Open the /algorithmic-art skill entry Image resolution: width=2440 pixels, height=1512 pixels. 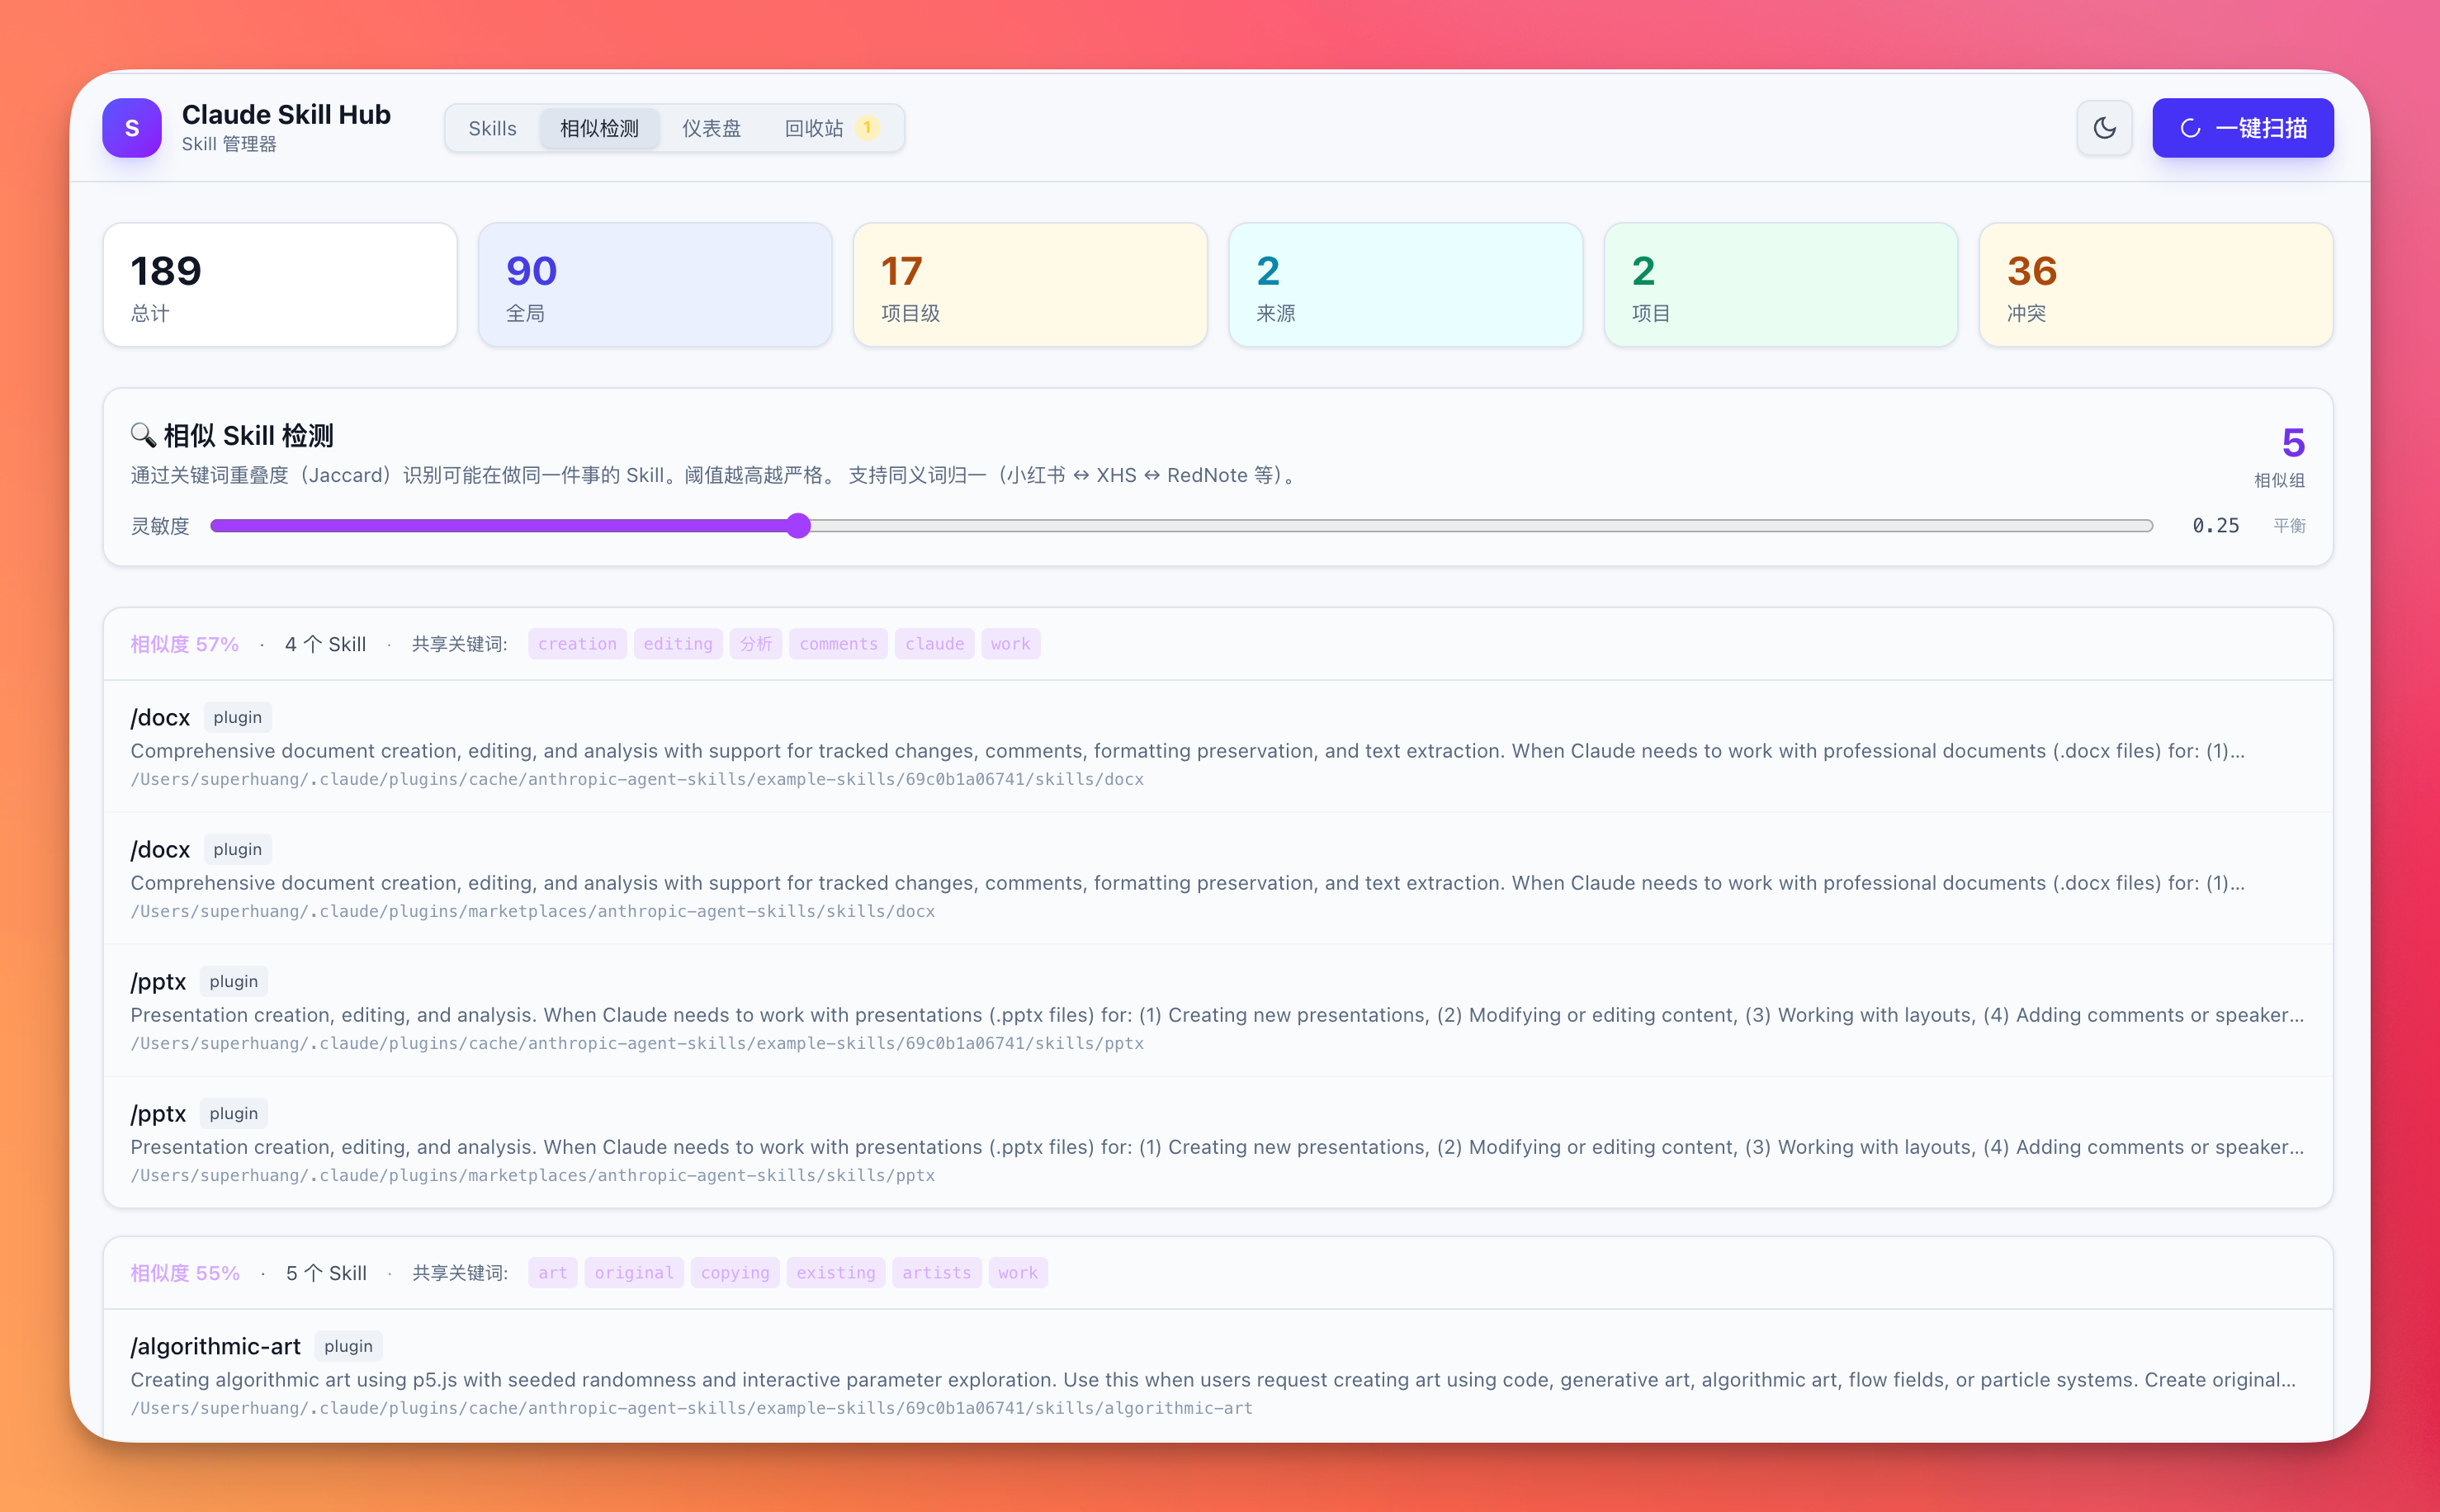pyautogui.click(x=215, y=1346)
